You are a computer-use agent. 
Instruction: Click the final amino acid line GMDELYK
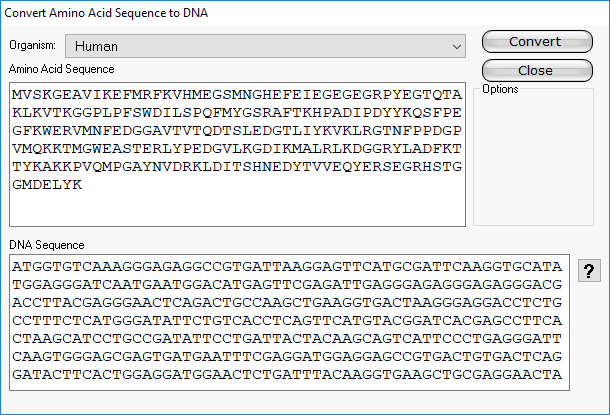(48, 185)
